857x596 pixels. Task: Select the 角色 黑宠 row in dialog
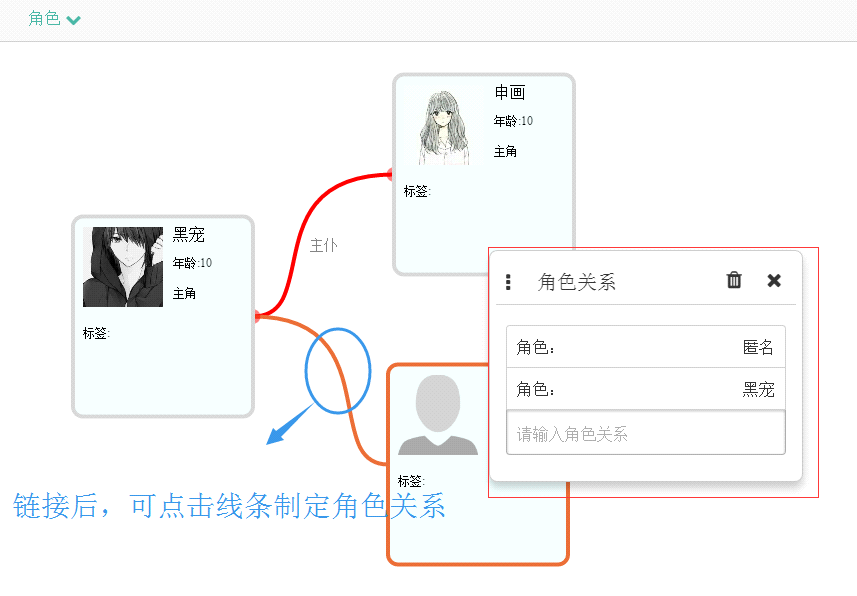645,389
